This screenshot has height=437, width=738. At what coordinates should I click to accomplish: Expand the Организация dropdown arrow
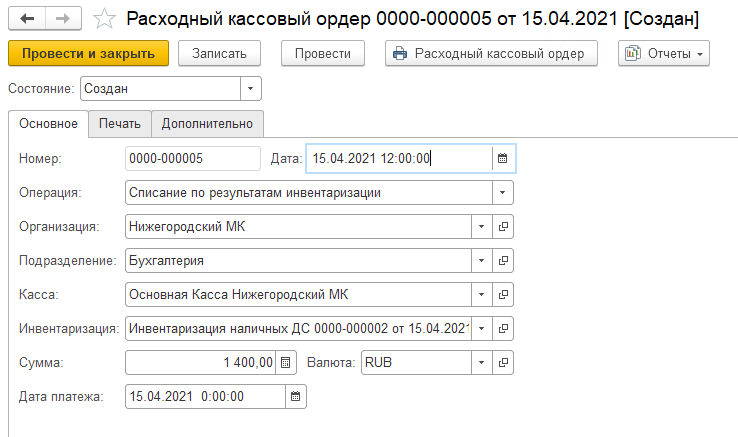tap(481, 227)
